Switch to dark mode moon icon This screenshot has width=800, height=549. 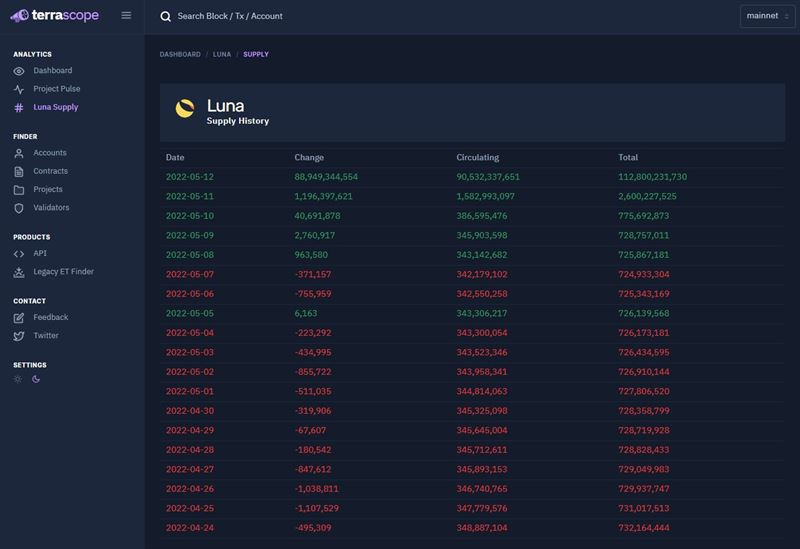pyautogui.click(x=36, y=379)
